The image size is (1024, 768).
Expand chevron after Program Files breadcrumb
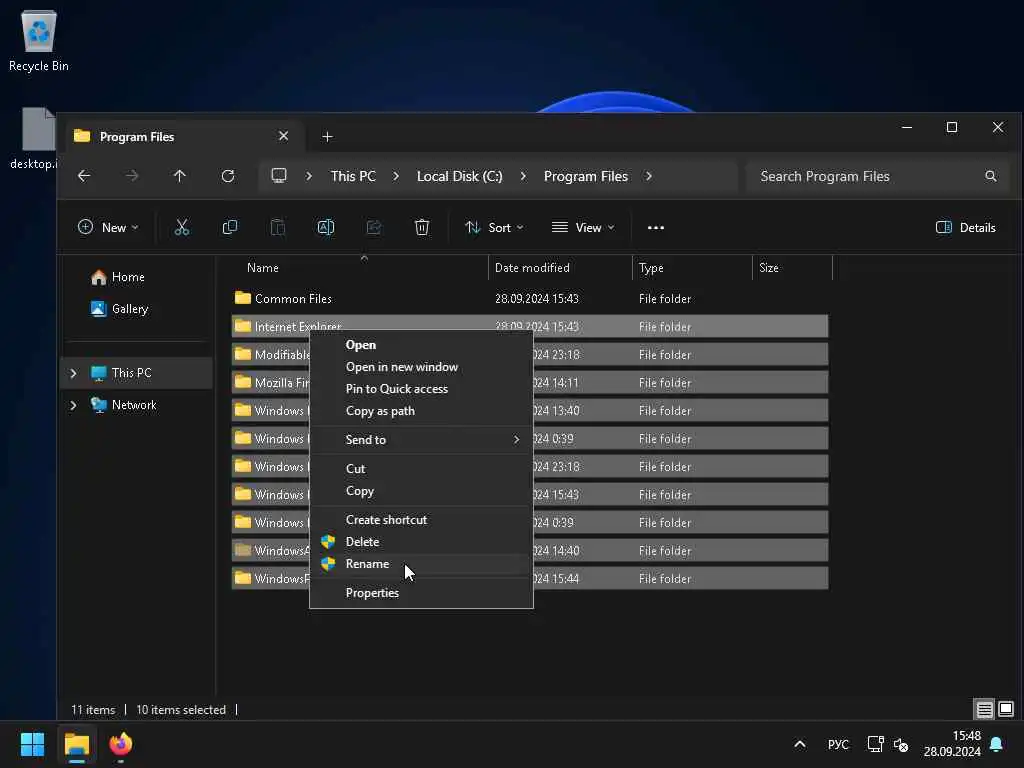coord(648,176)
